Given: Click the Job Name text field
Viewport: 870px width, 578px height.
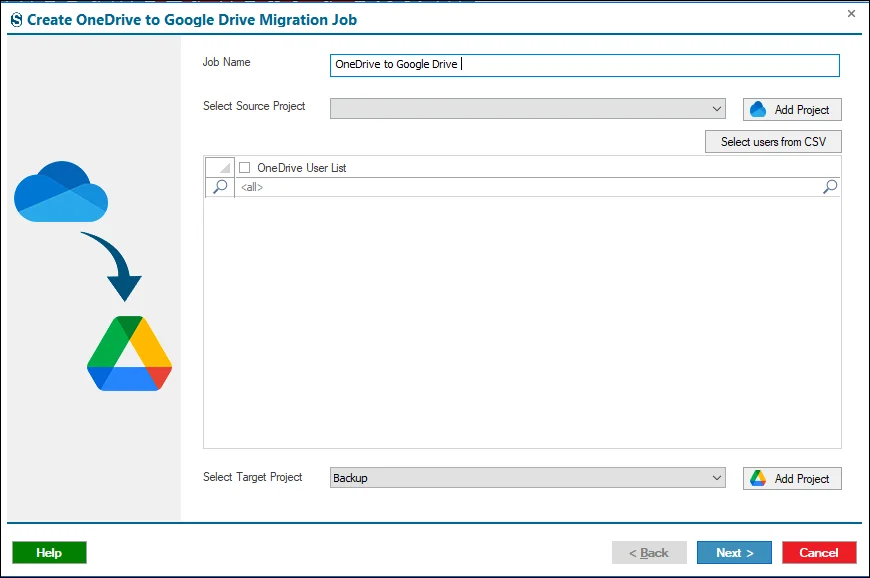Looking at the screenshot, I should 584,65.
